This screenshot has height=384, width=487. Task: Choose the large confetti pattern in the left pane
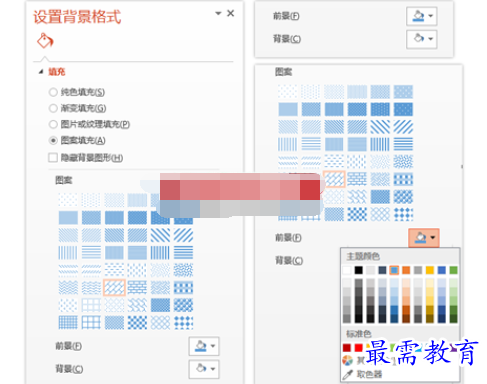tap(183, 270)
